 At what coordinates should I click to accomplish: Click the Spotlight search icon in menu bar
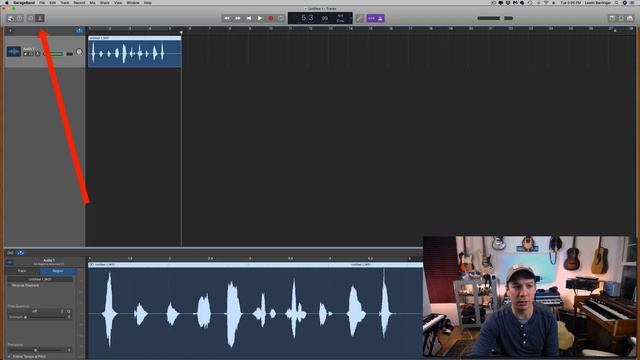point(616,3)
